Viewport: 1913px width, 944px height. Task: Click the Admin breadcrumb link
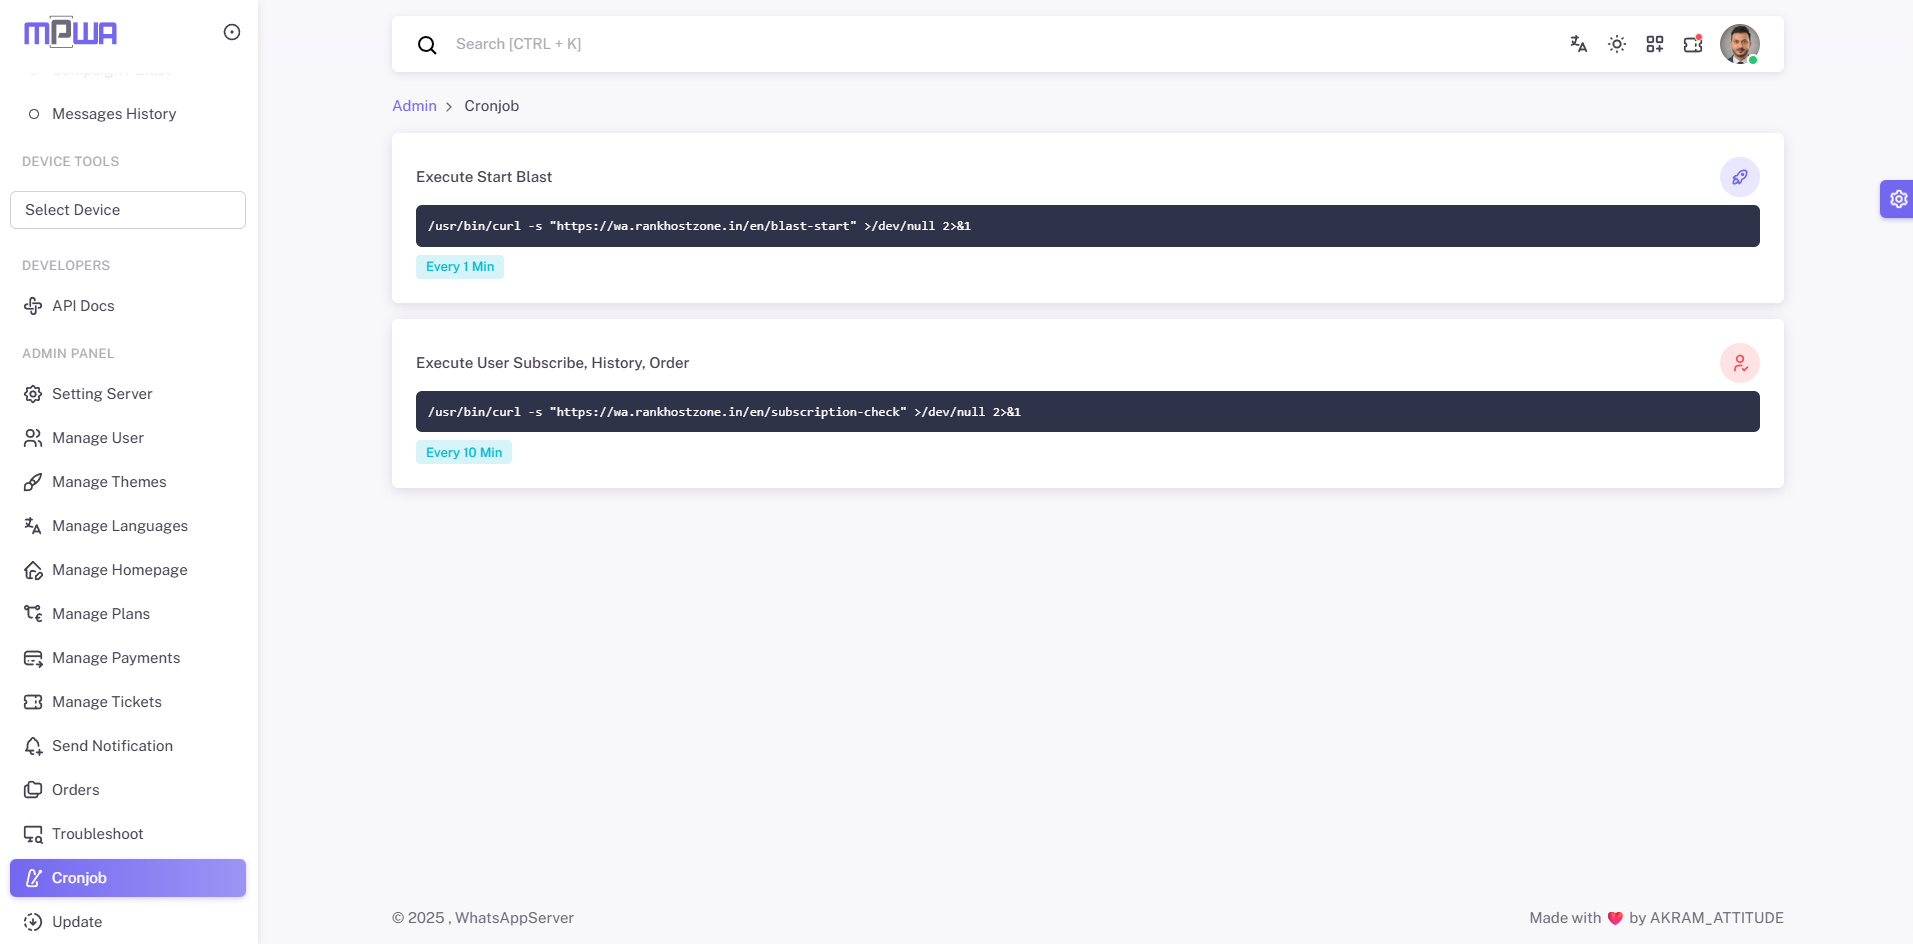point(414,106)
